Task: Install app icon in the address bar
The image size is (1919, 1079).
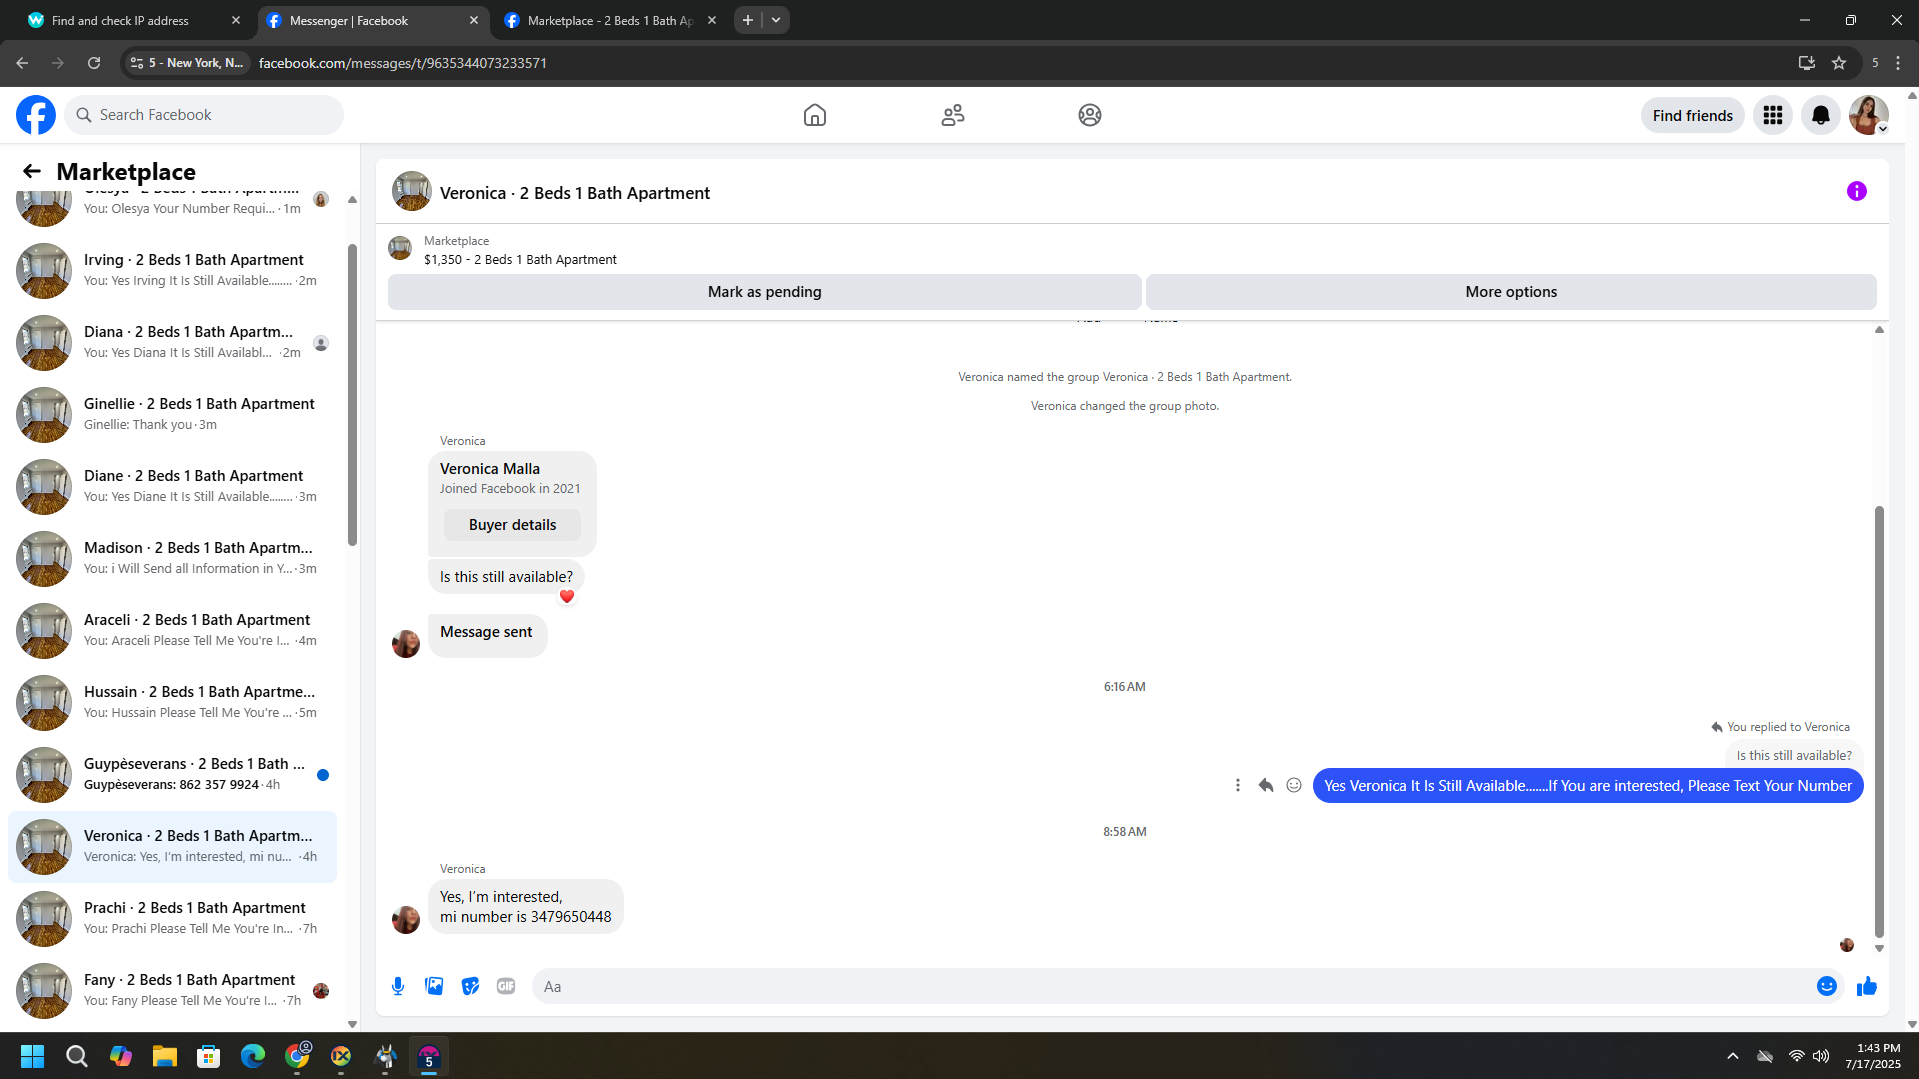Action: pos(1806,63)
